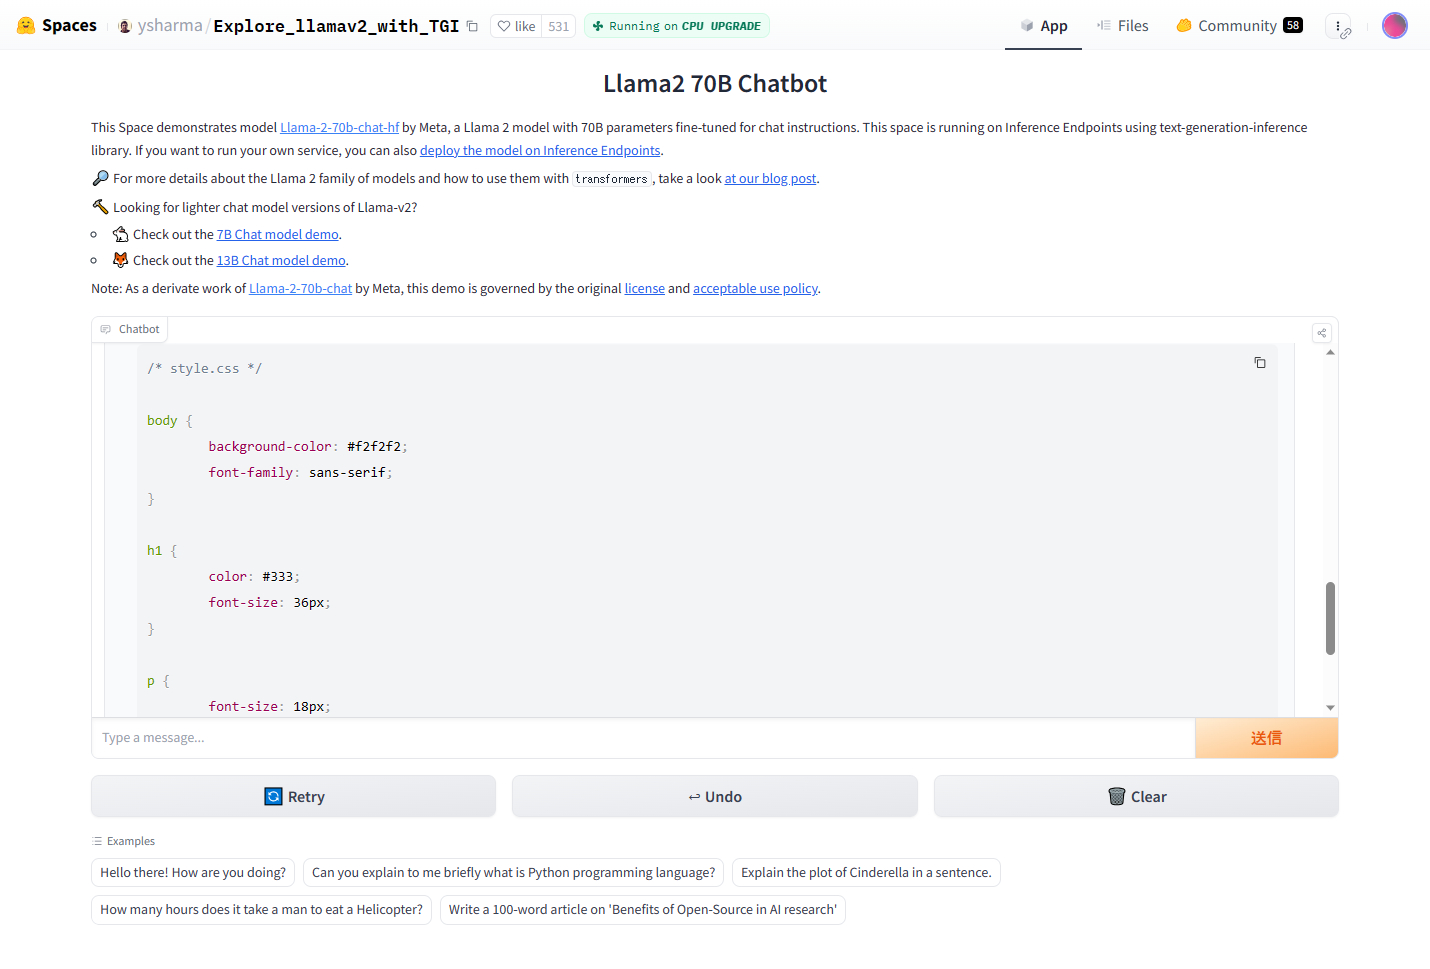Choose the Cinderella plot example prompt
The image size is (1430, 969).
click(866, 873)
